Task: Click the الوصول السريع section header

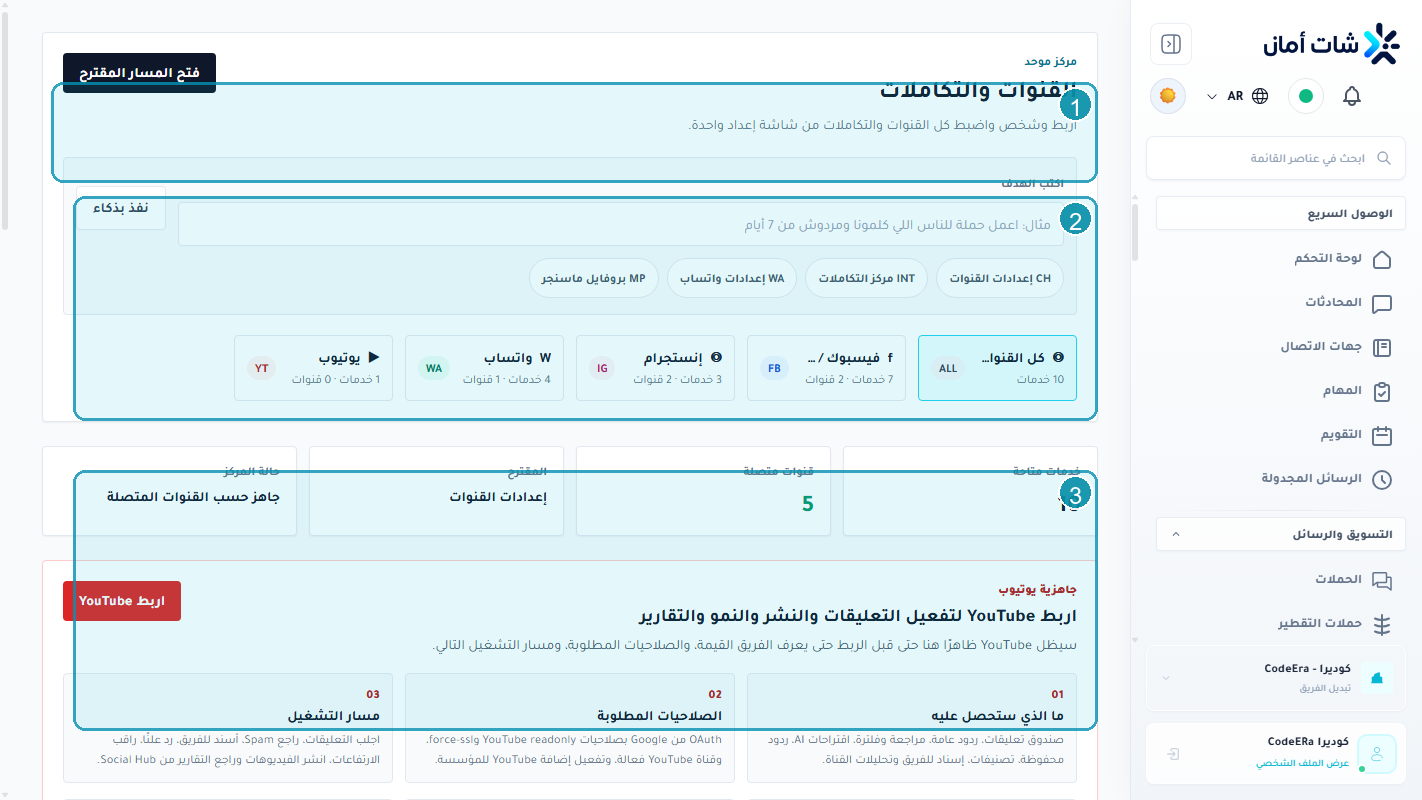Action: (x=1281, y=214)
